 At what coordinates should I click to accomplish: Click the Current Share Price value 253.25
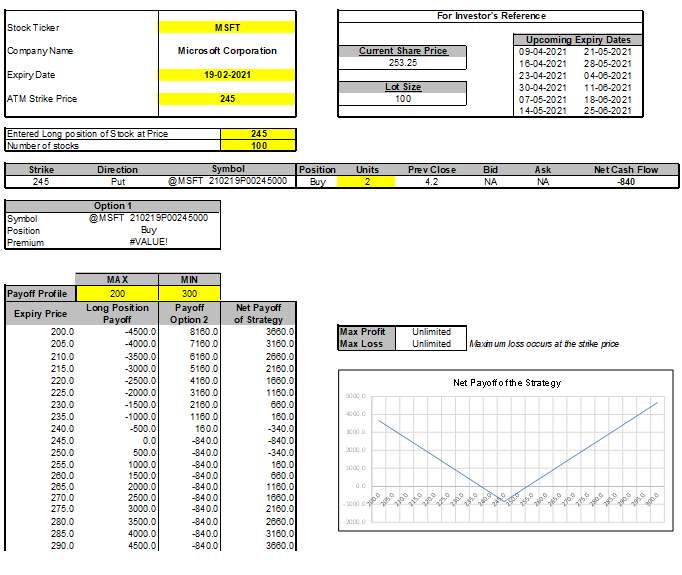tap(402, 63)
